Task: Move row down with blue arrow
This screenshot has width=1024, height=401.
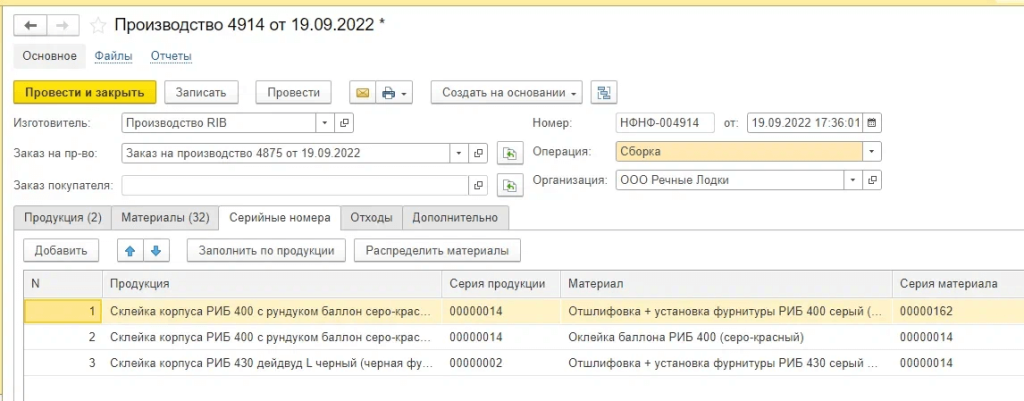Action: click(x=156, y=250)
